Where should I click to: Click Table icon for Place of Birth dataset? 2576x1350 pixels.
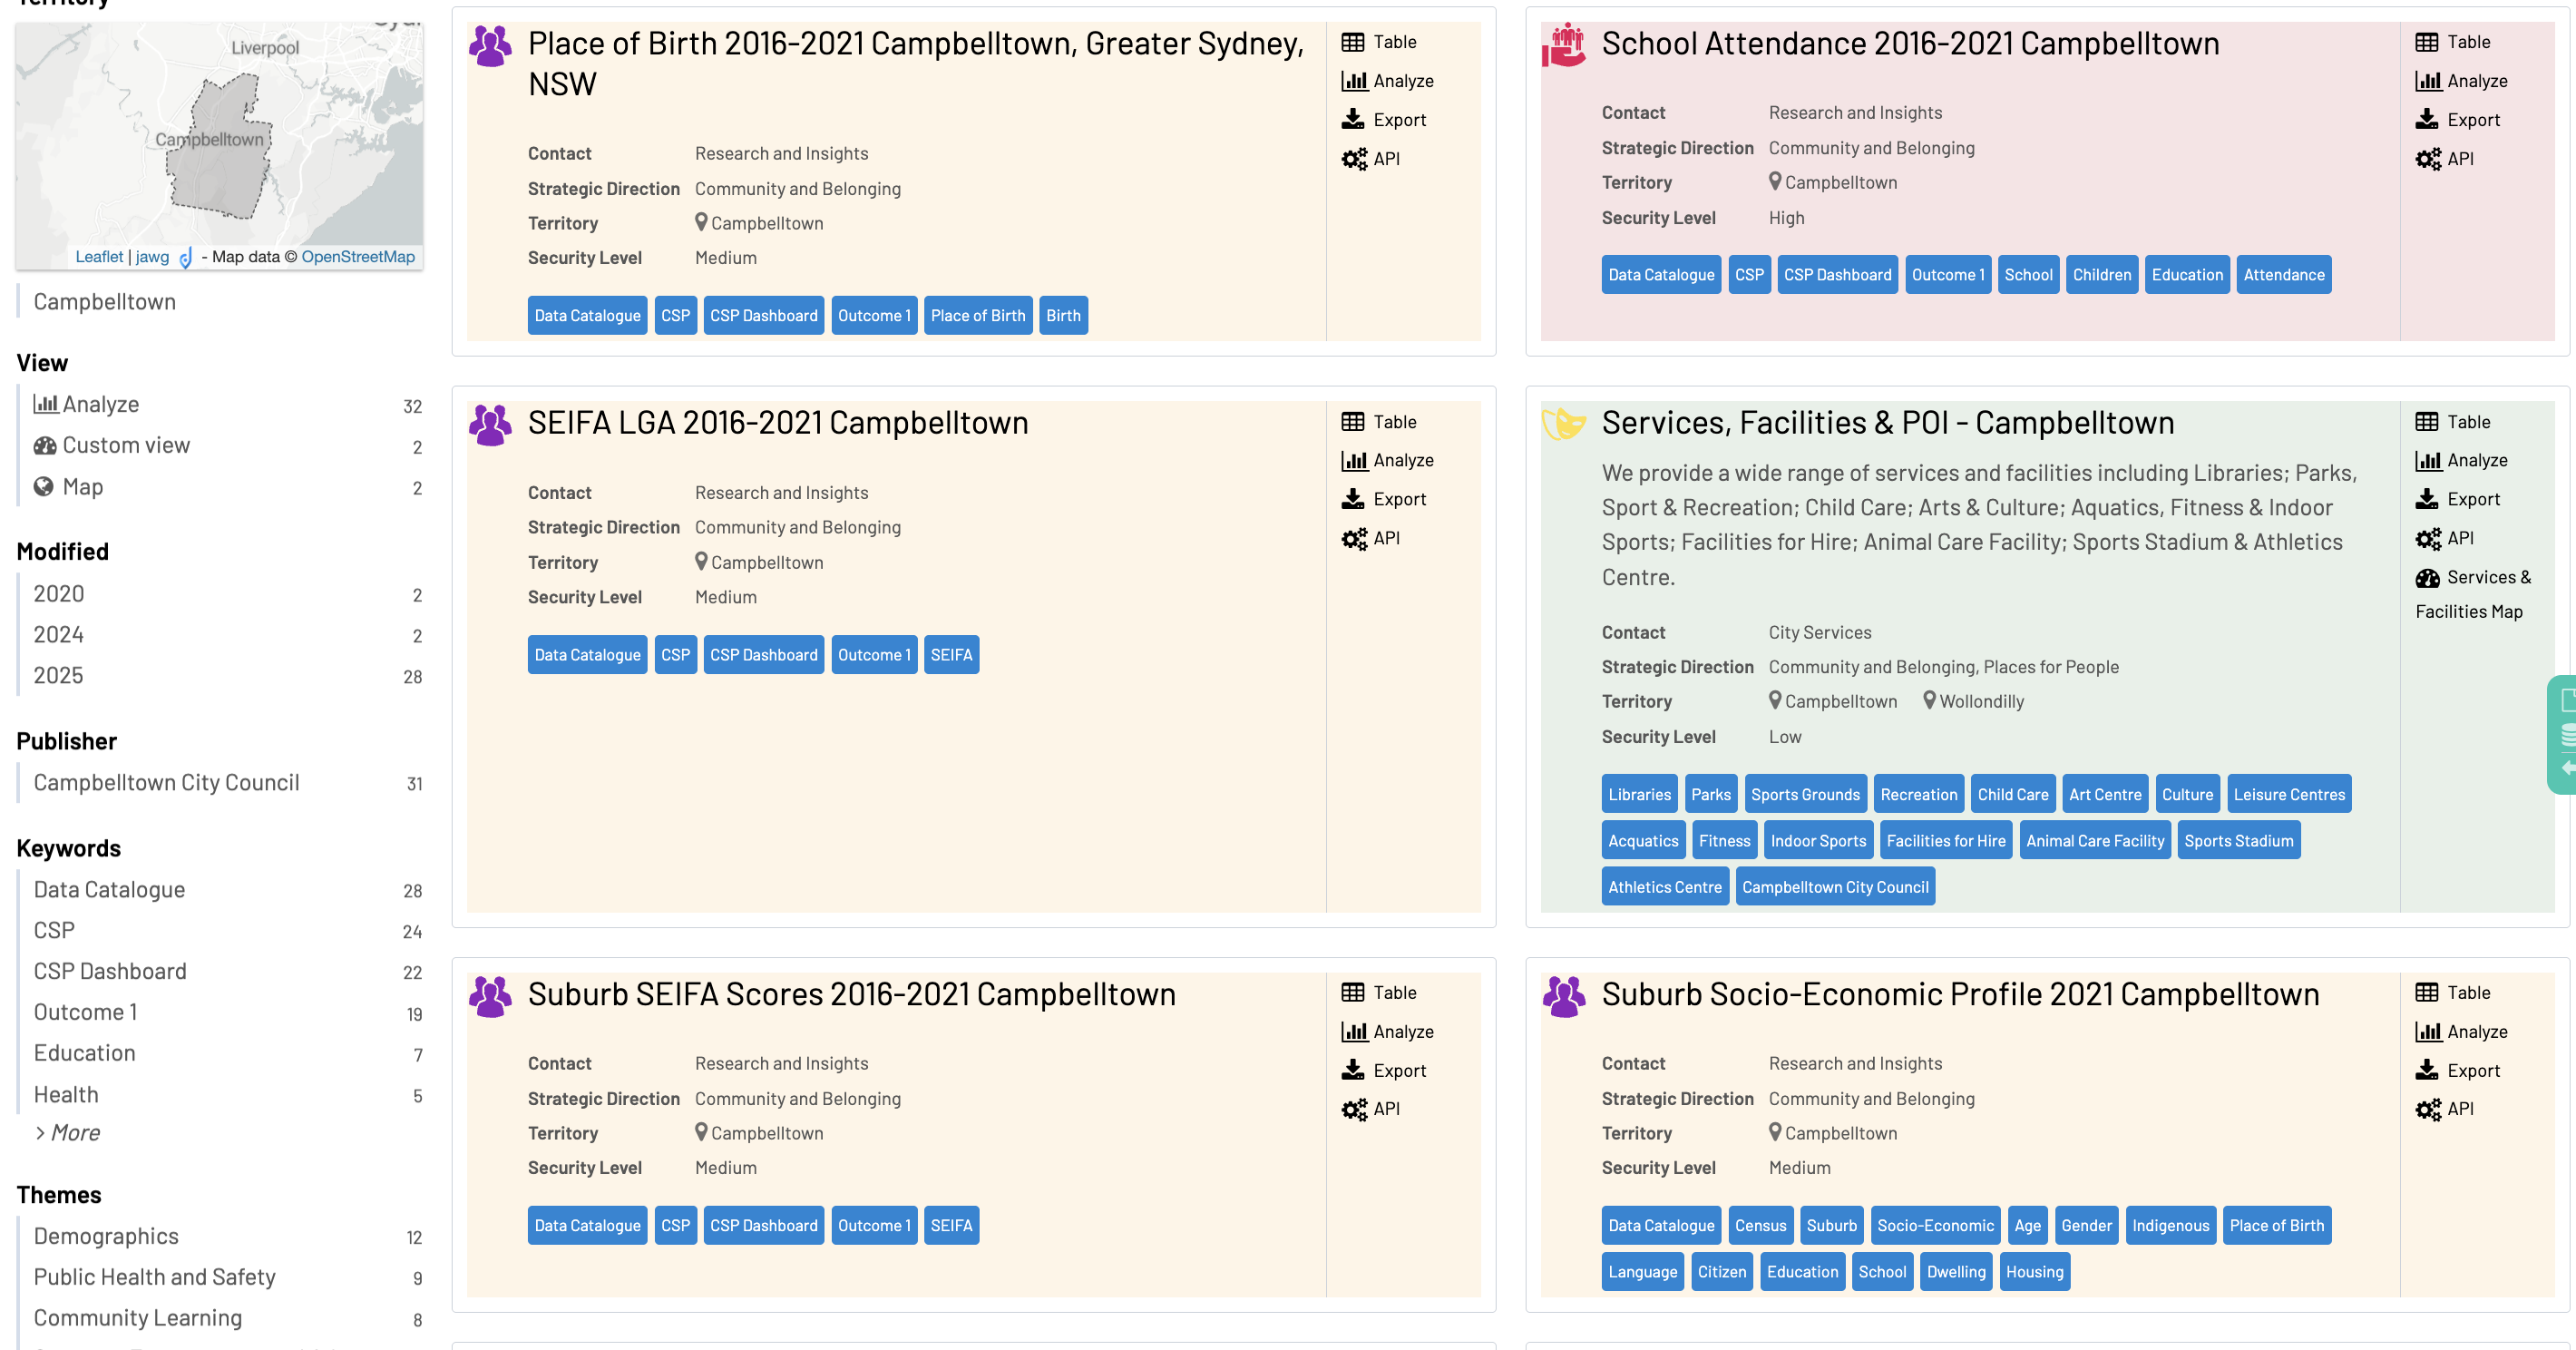(1353, 42)
